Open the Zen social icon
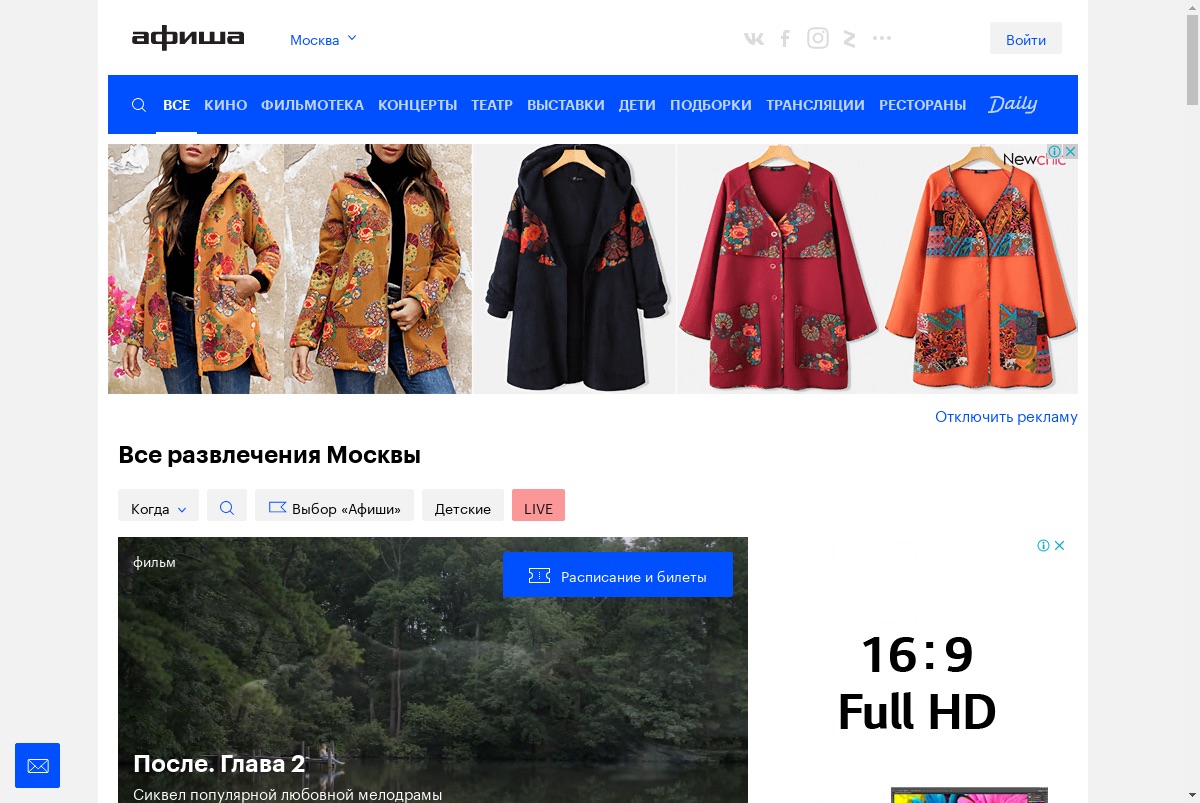The width and height of the screenshot is (1200, 803). [x=849, y=39]
